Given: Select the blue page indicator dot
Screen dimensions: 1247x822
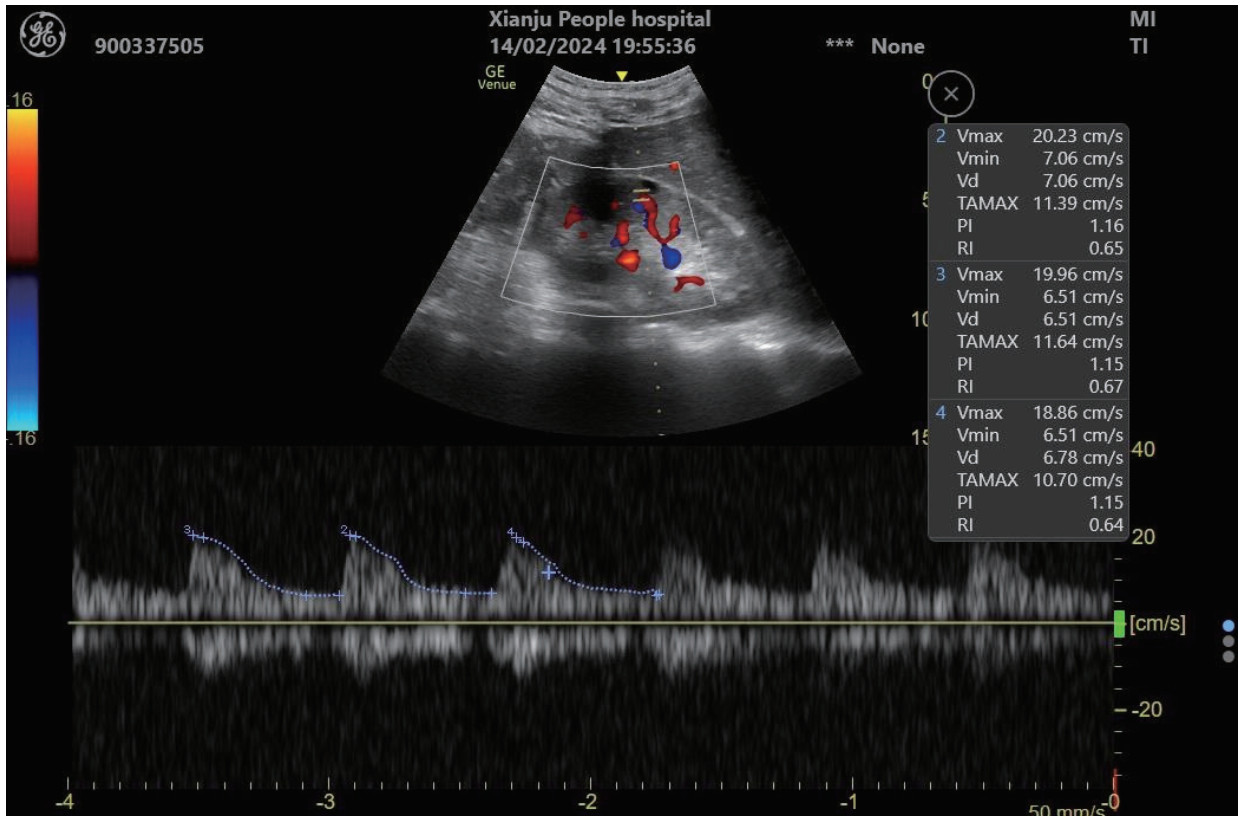Looking at the screenshot, I should coord(1228,626).
